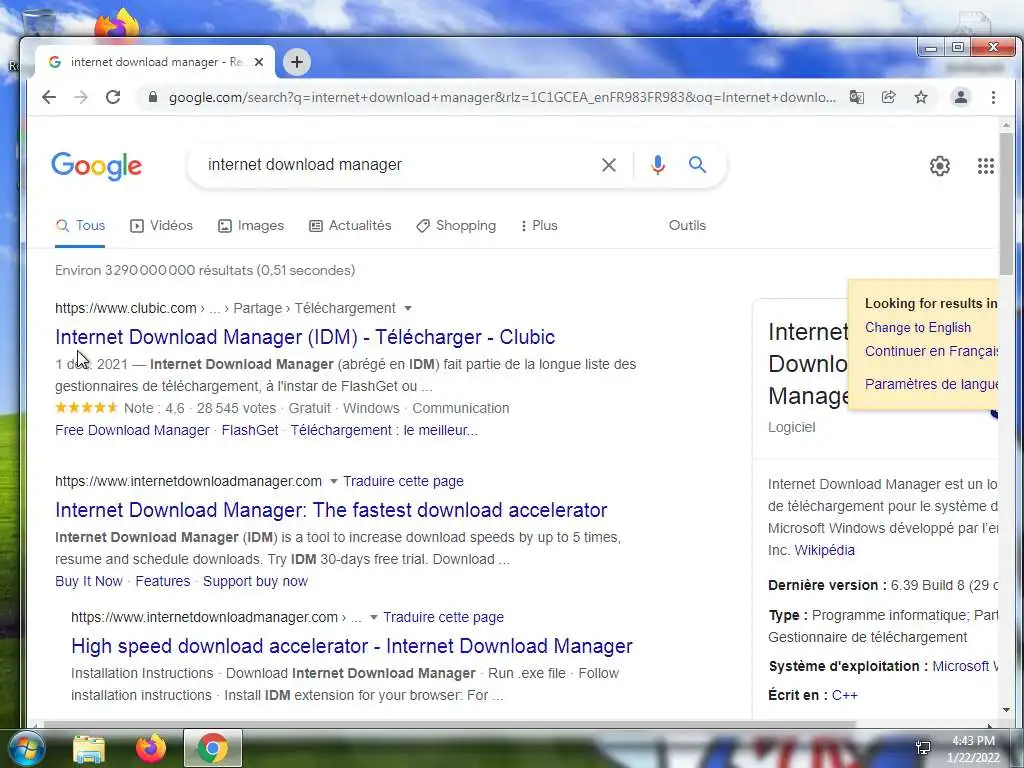This screenshot has width=1024, height=768.
Task: Open the Wikipédia link in knowledge panel
Action: 824,551
